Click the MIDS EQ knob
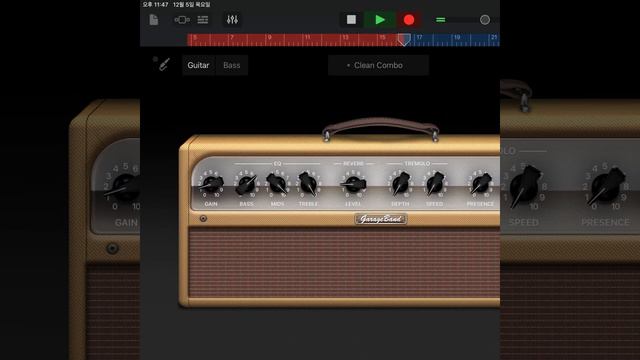 [277, 184]
